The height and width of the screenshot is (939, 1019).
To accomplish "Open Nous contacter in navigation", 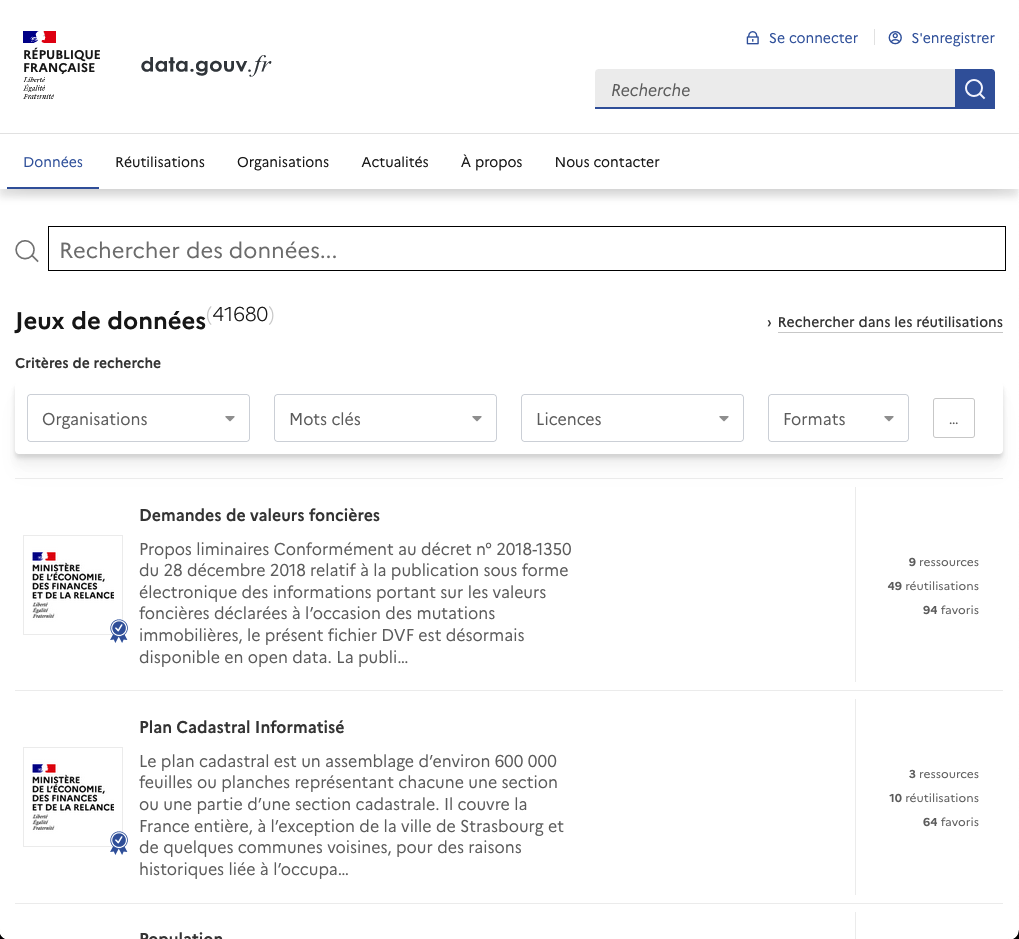I will tap(607, 162).
